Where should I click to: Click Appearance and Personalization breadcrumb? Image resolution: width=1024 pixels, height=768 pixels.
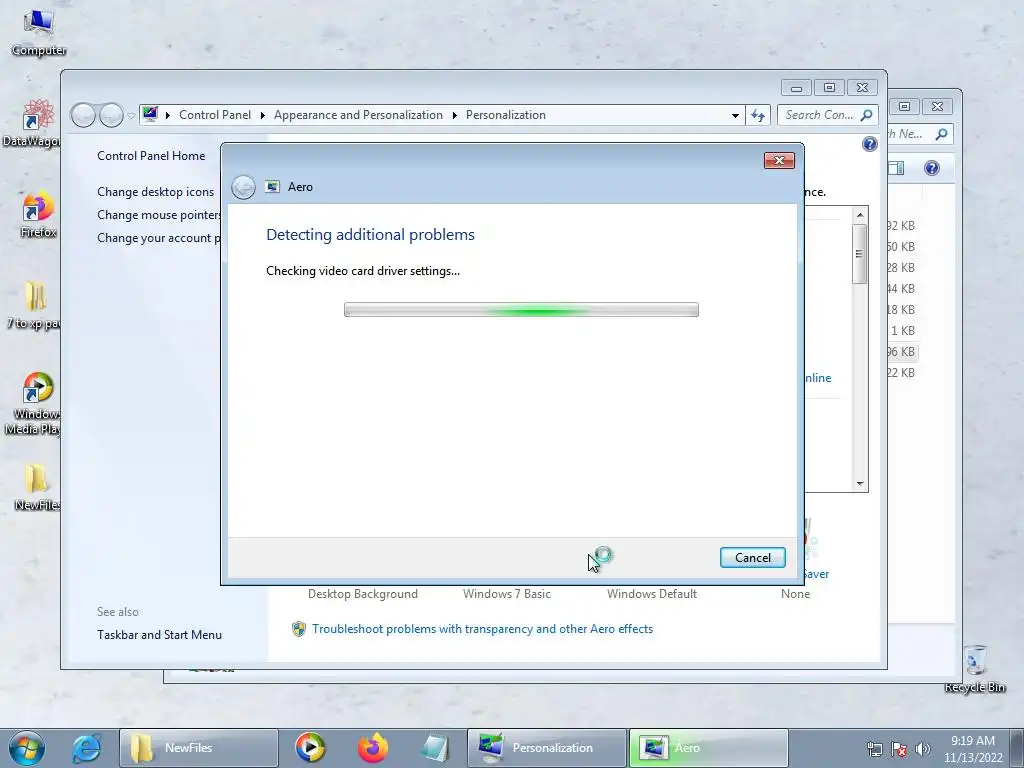tap(358, 115)
